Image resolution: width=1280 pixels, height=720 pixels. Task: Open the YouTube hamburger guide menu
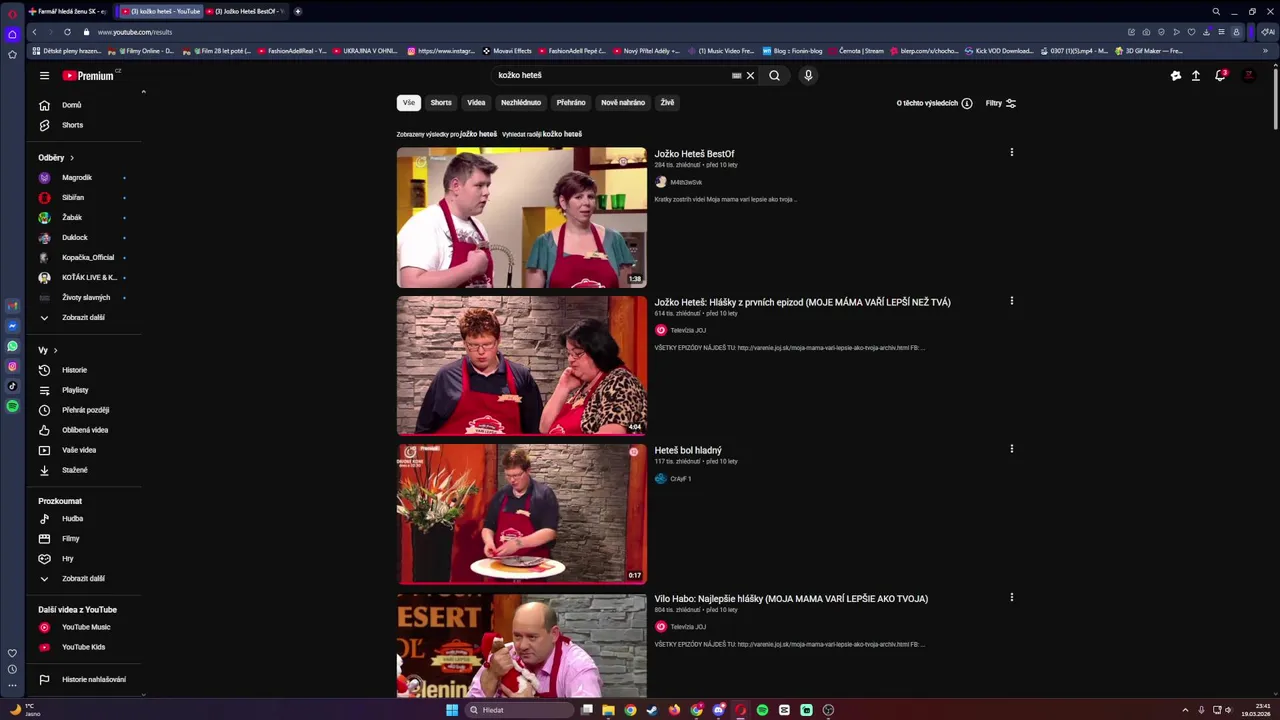[44, 75]
